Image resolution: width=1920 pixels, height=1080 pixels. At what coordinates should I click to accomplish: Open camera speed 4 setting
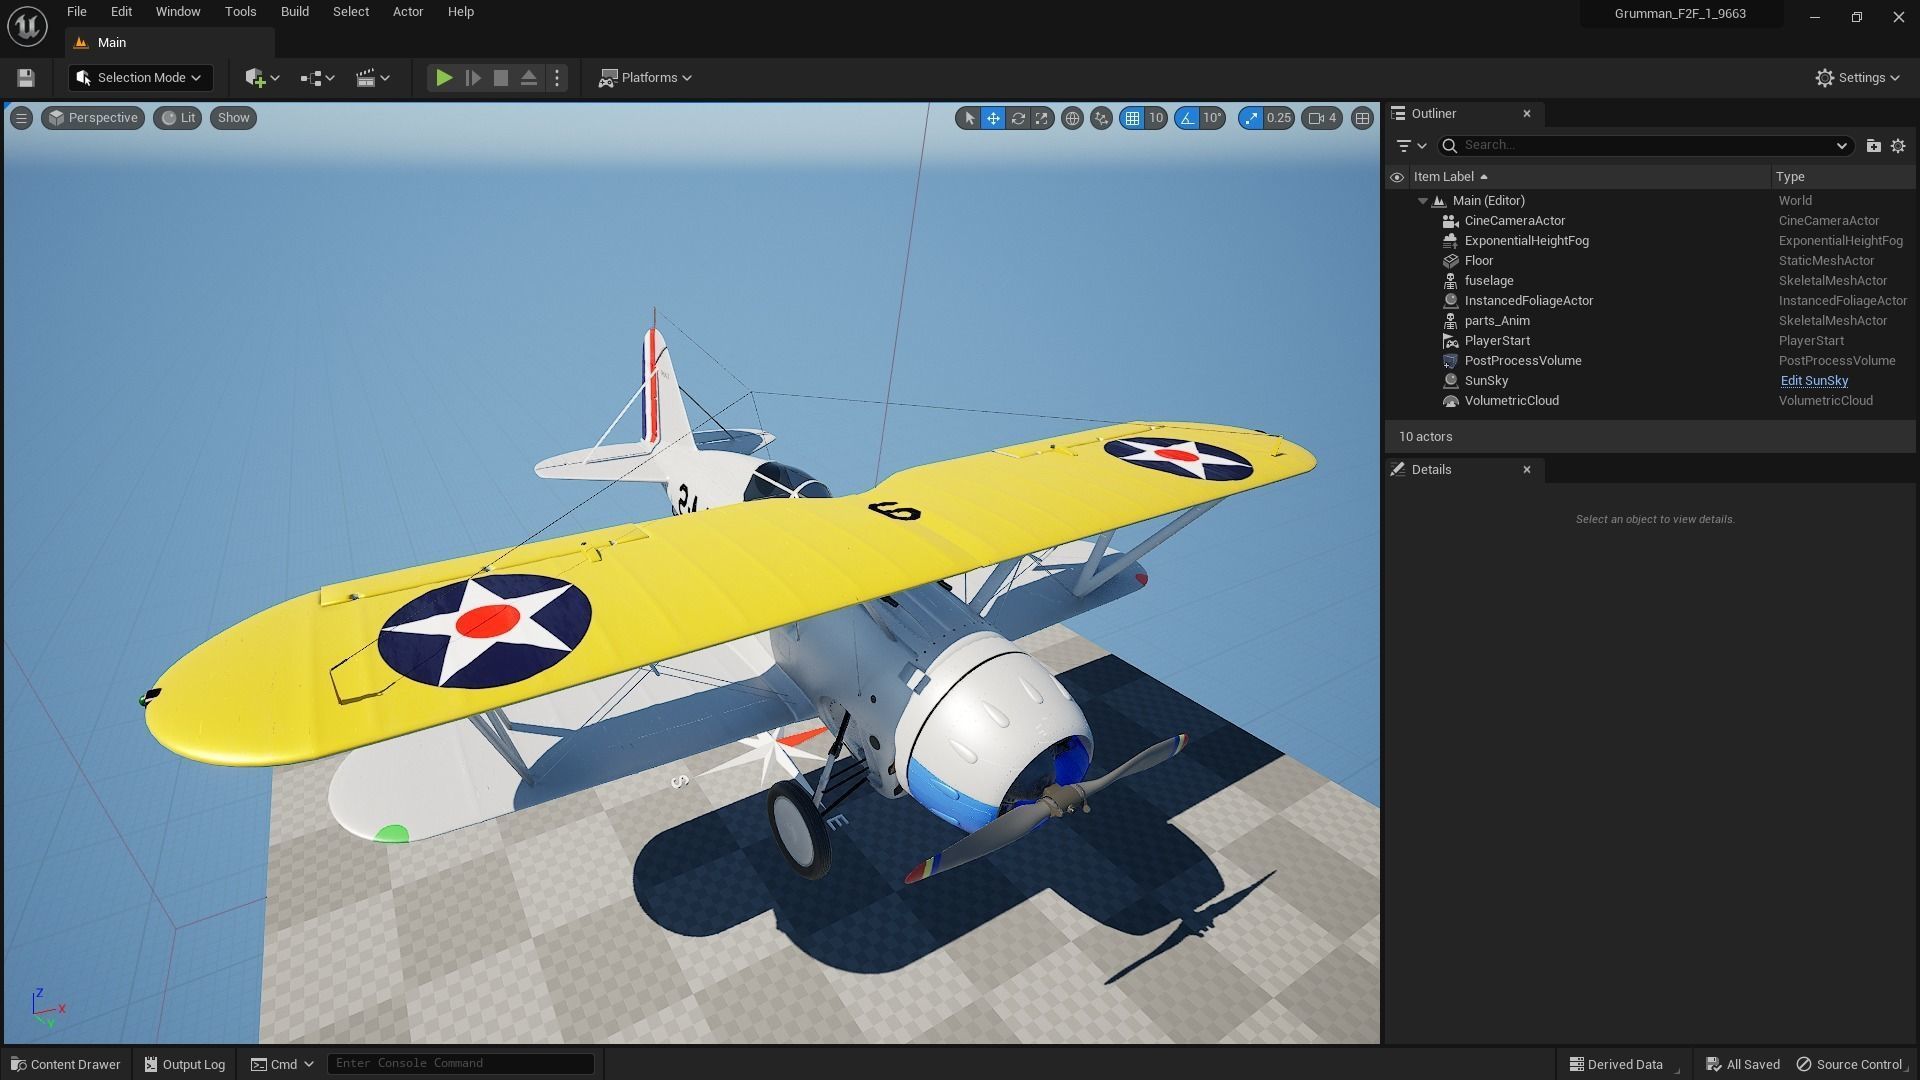(1322, 118)
